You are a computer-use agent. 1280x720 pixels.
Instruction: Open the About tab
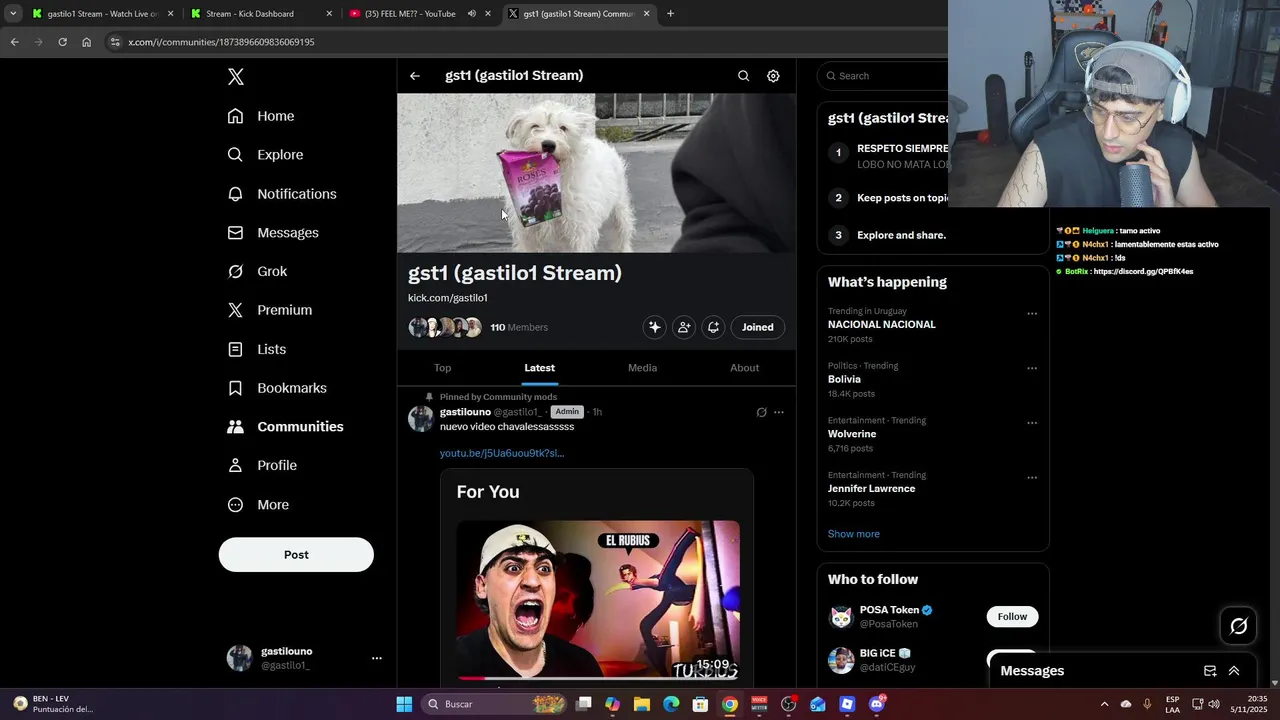coord(744,368)
